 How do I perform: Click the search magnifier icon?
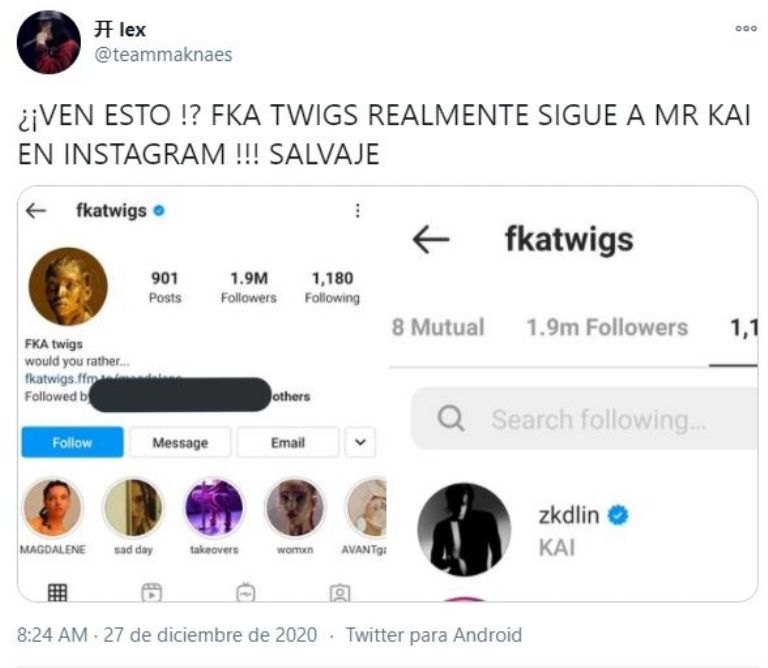tap(451, 418)
